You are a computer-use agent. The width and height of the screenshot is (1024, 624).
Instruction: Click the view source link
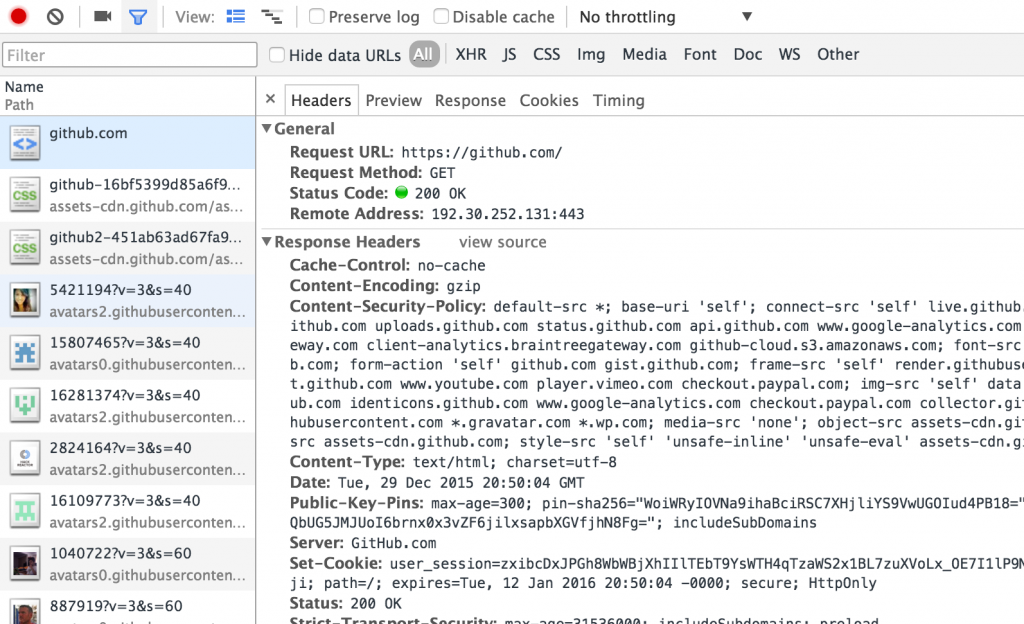point(503,242)
